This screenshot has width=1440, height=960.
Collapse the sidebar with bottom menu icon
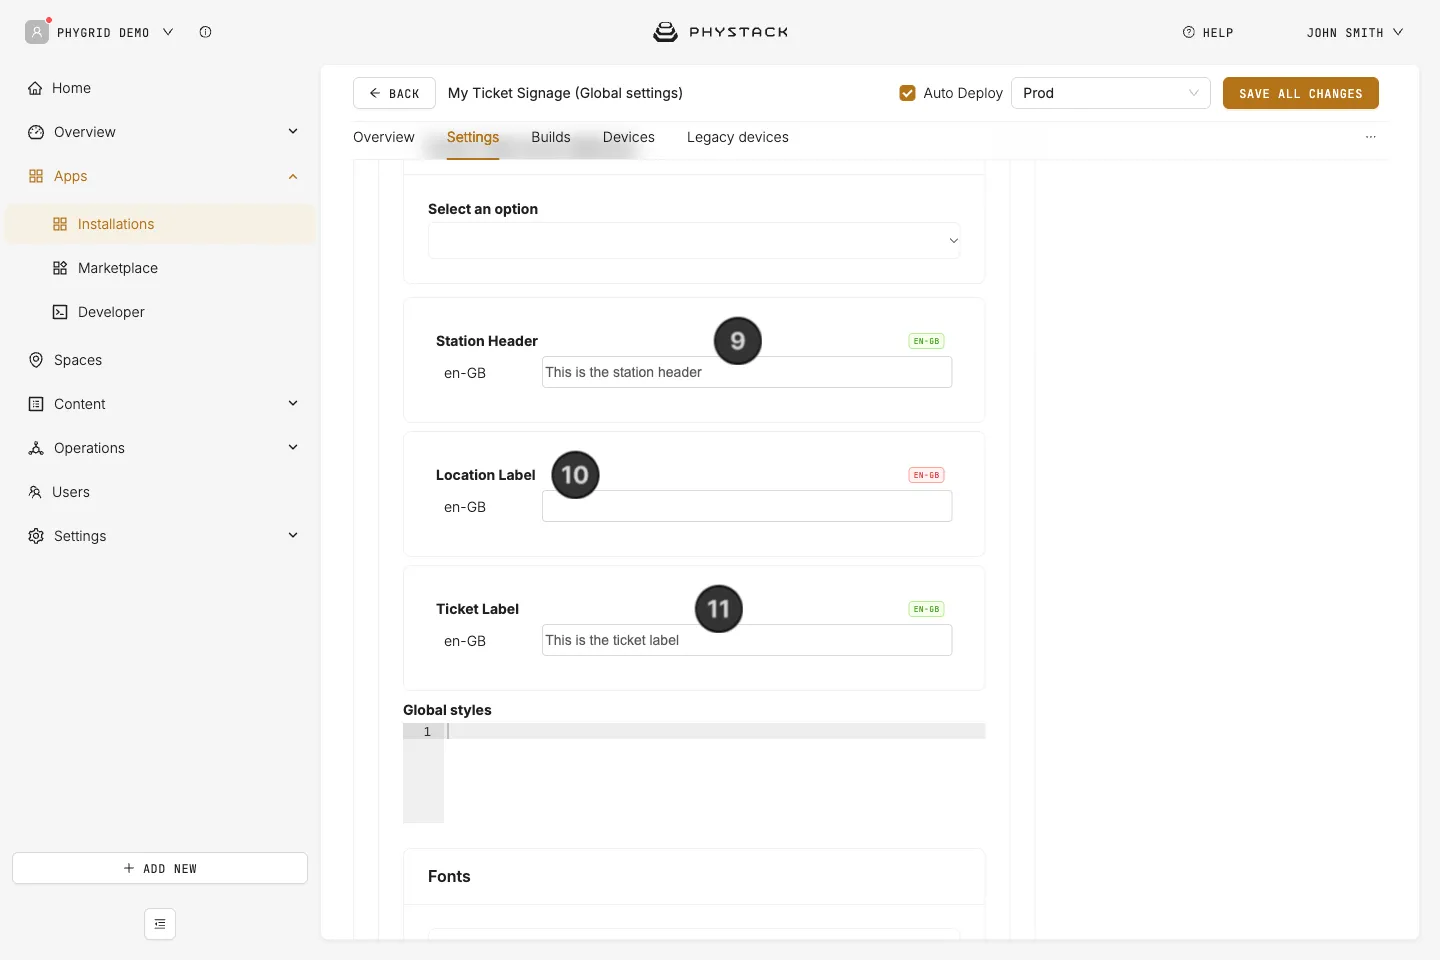[x=160, y=924]
